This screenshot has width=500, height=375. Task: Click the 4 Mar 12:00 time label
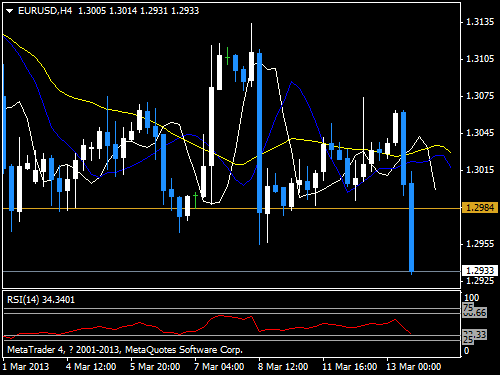tap(91, 367)
